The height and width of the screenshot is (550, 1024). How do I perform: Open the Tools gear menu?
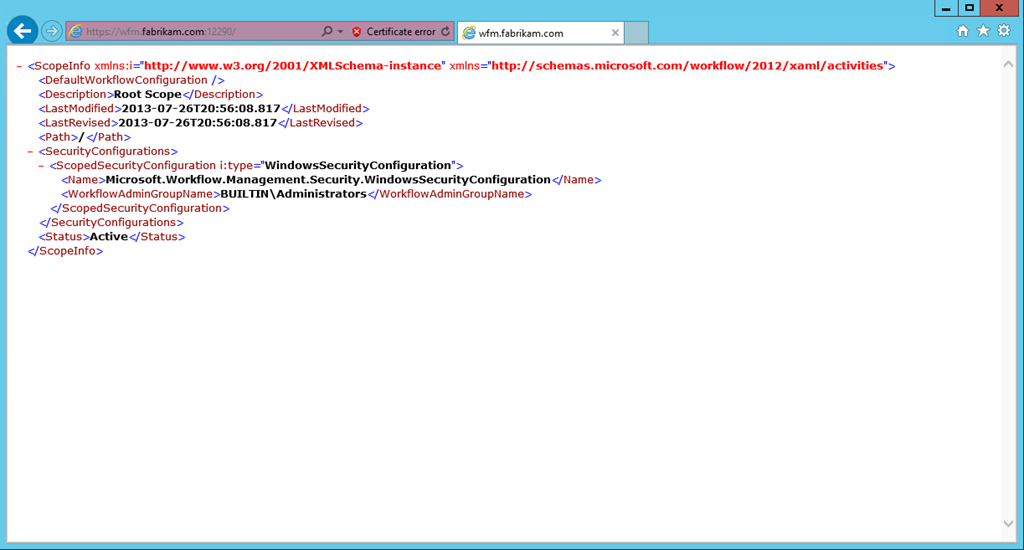[1004, 31]
